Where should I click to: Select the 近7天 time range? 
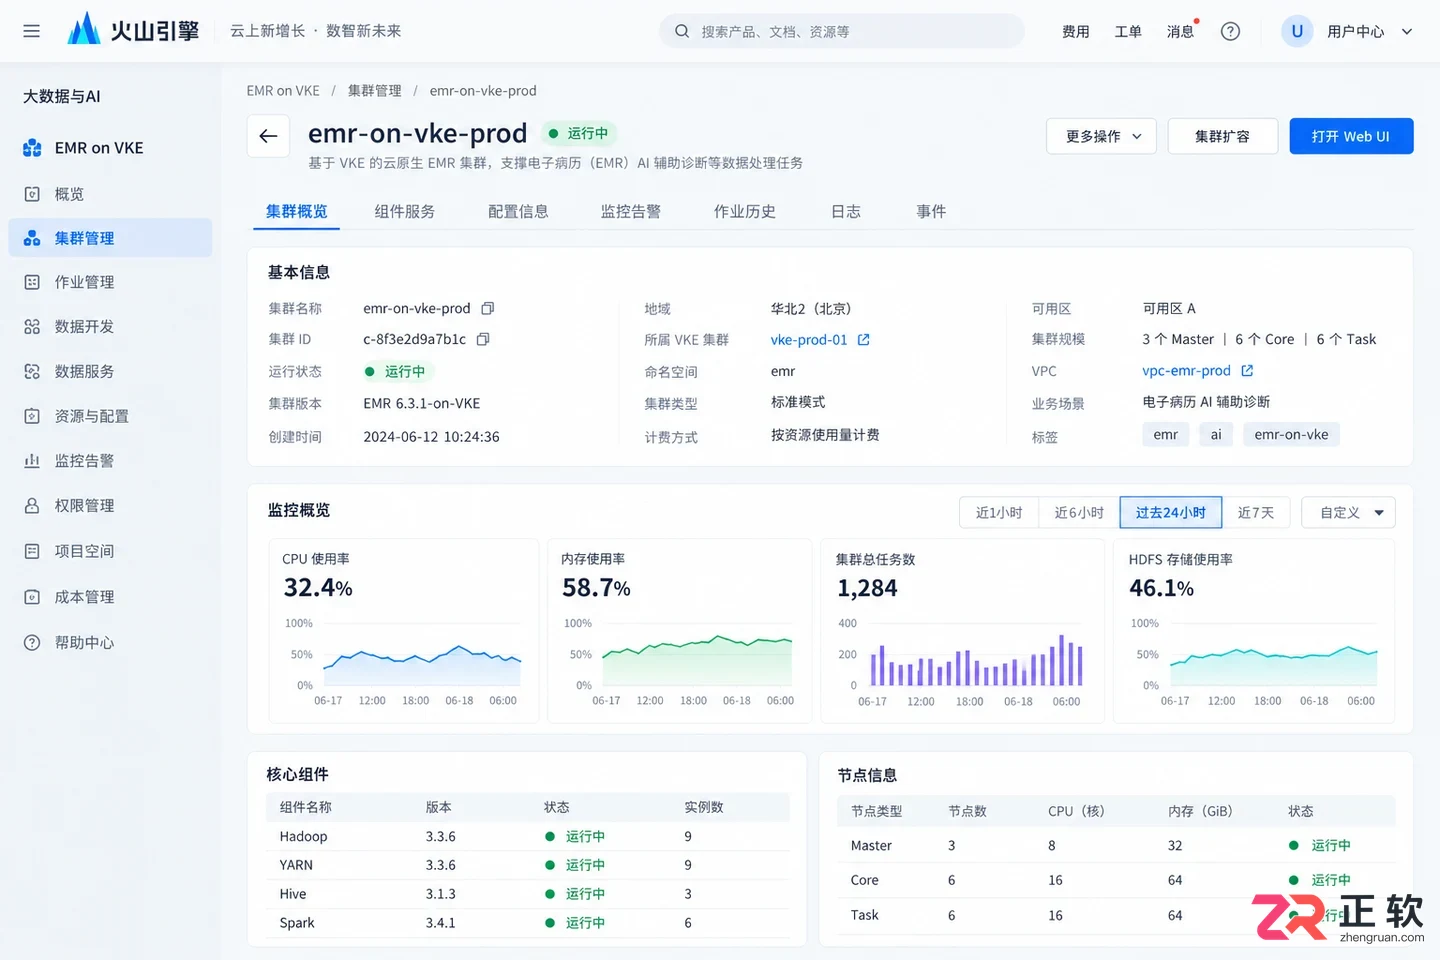point(1256,512)
